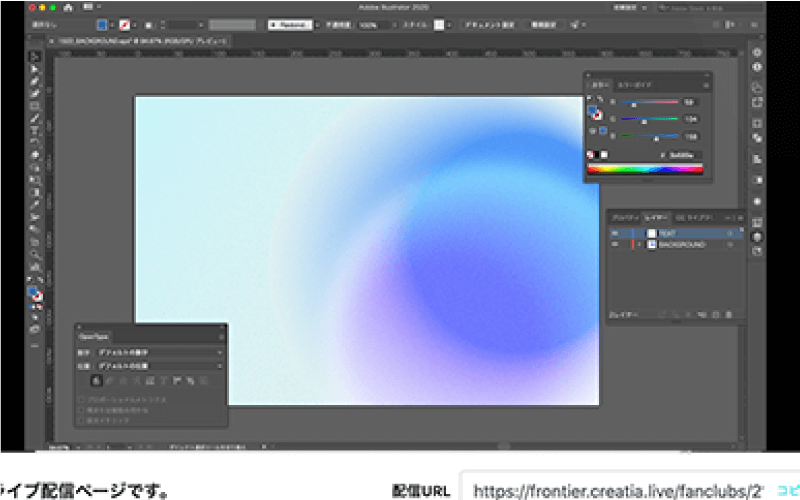800x500 pixels.
Task: Collapse the Layers panel group with double arrow
Action: 730,218
